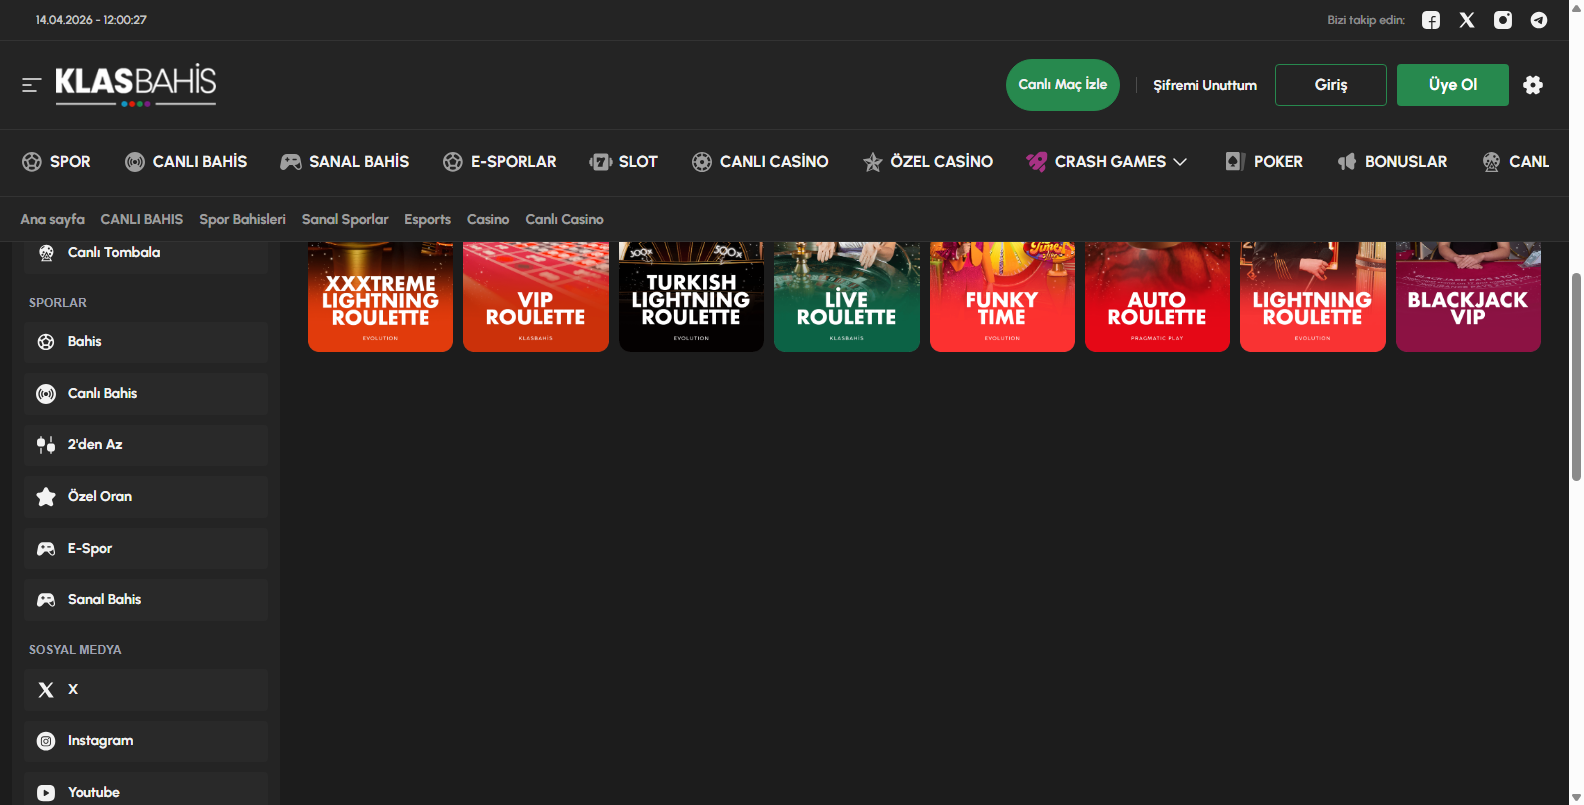Screen dimensions: 1584x805
Task: Open the Canlı Casino sub-navigation link
Action: pyautogui.click(x=565, y=220)
